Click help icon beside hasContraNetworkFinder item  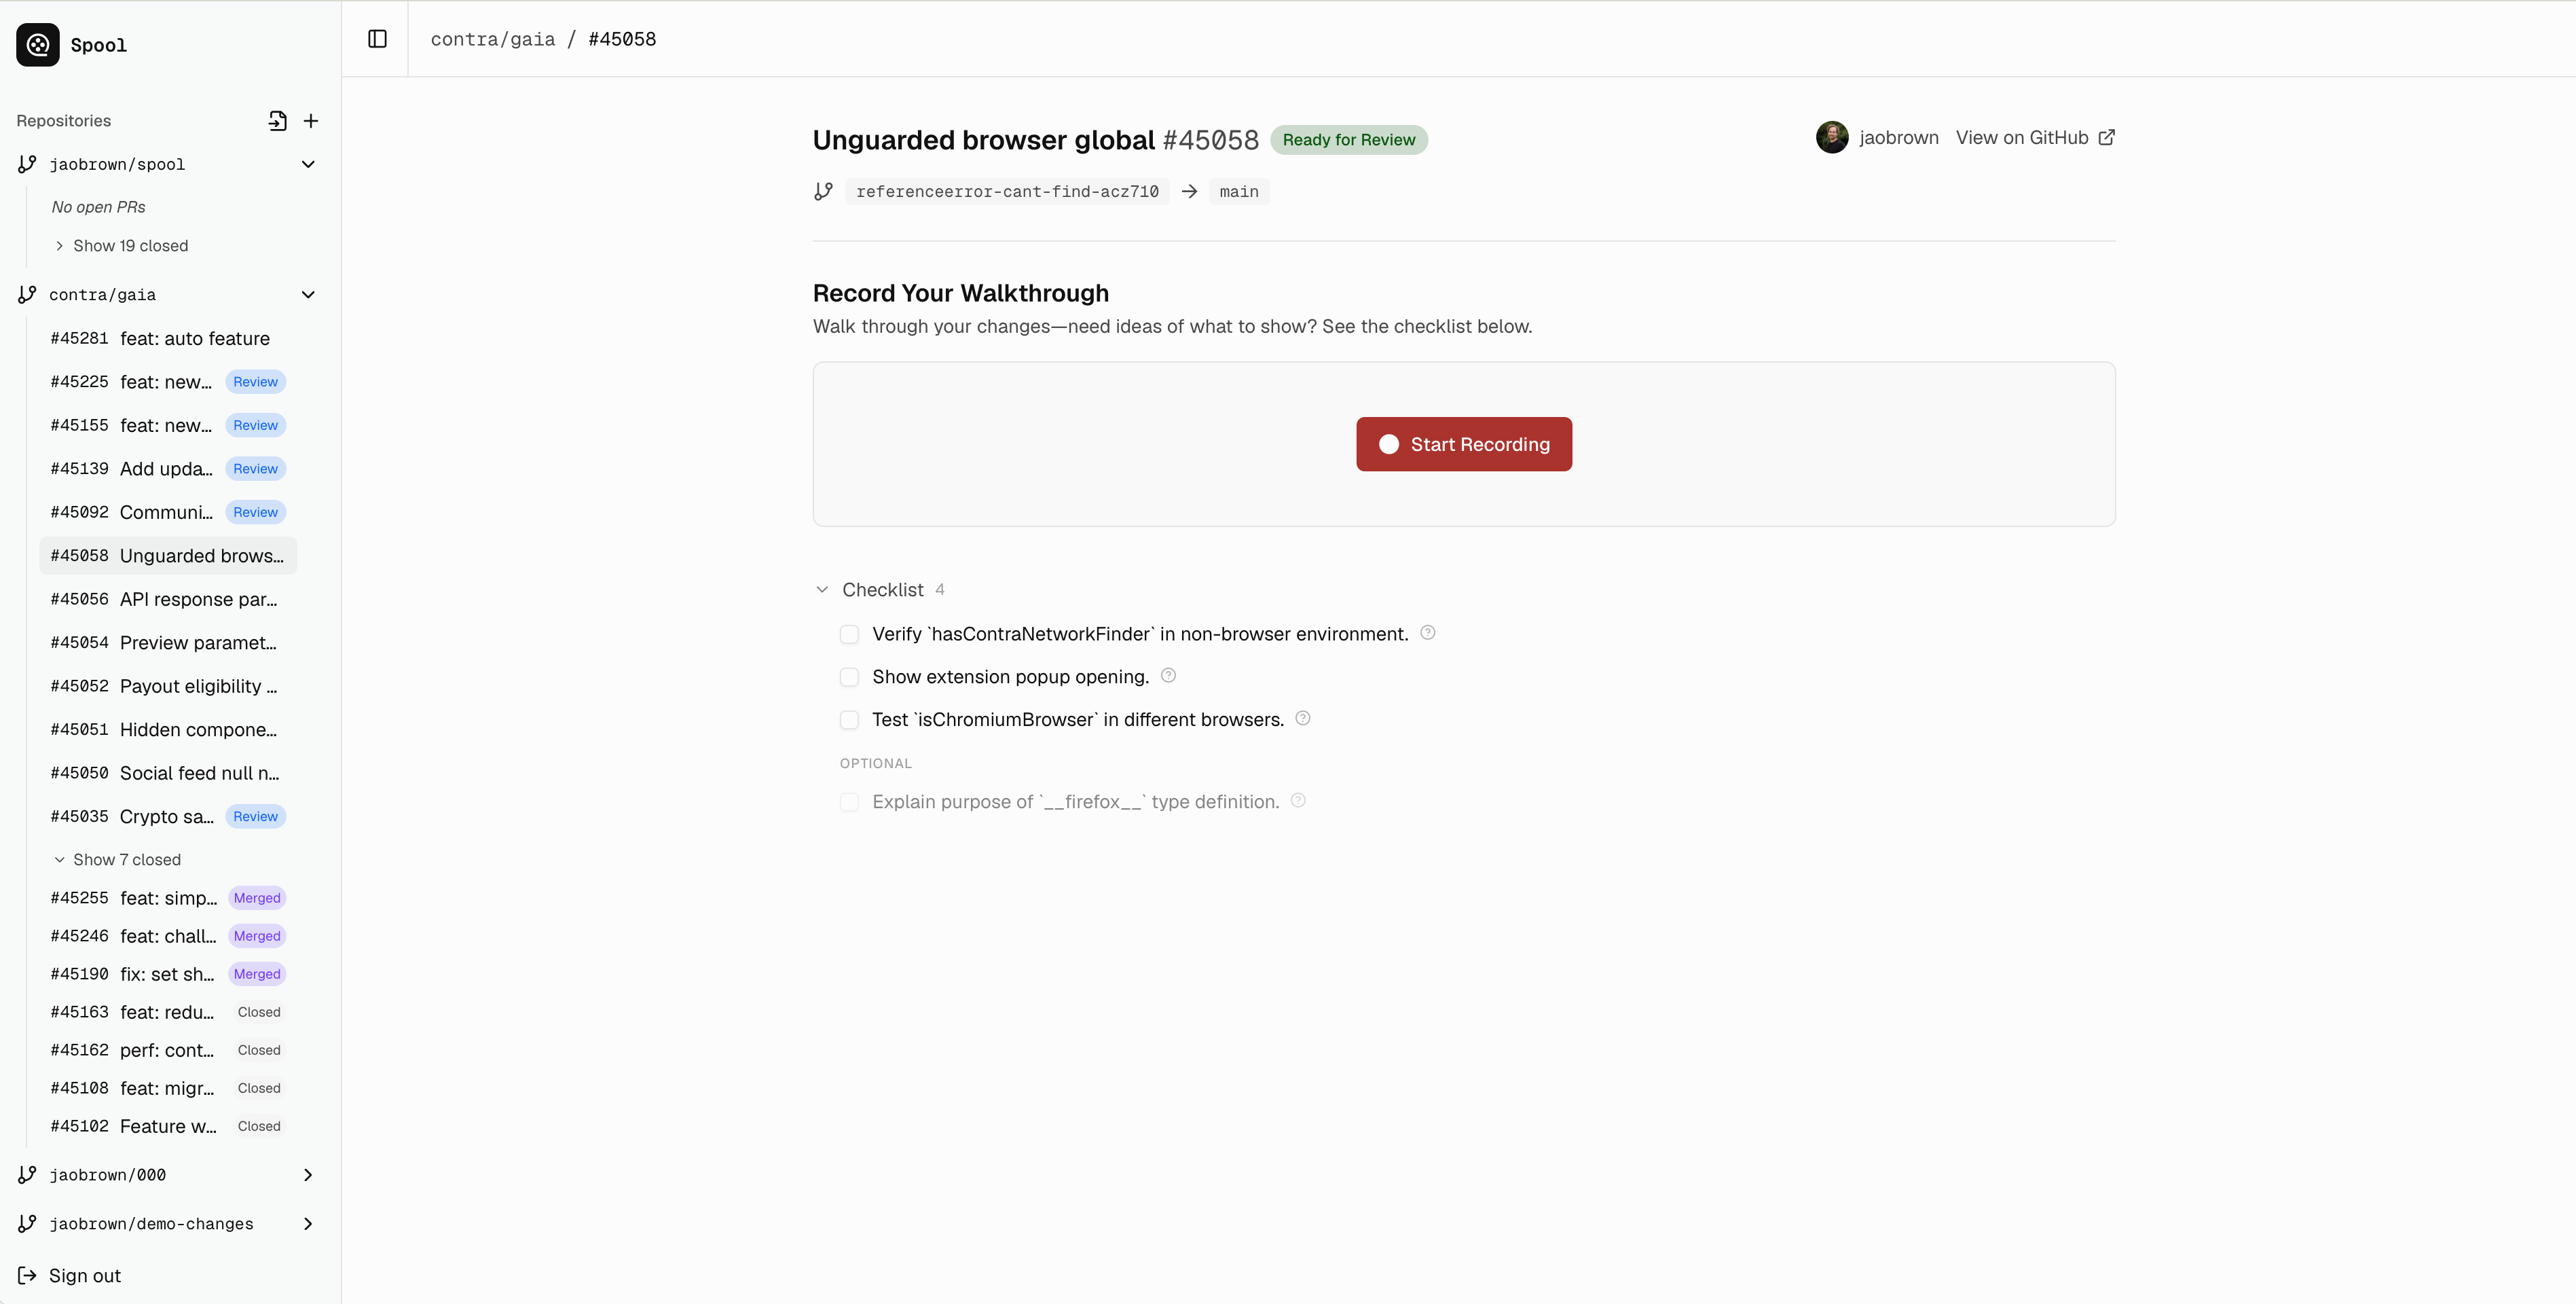pos(1427,633)
